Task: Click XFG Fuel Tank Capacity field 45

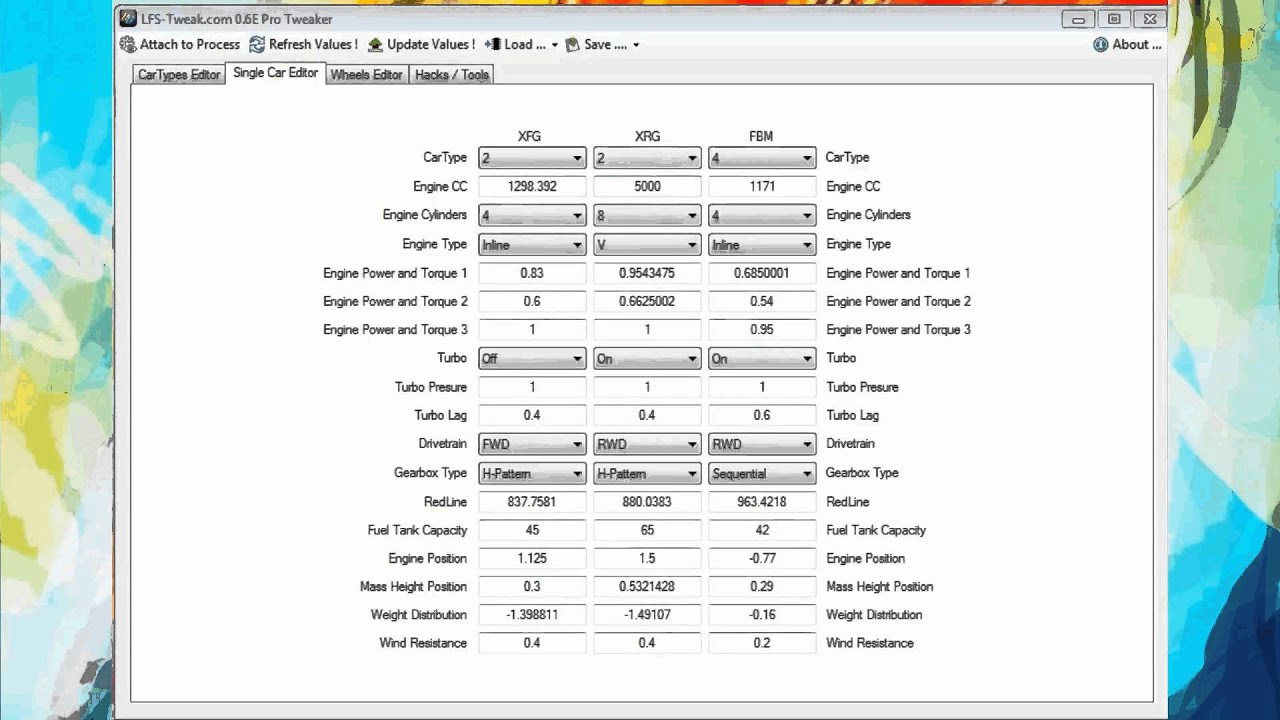Action: 532,530
